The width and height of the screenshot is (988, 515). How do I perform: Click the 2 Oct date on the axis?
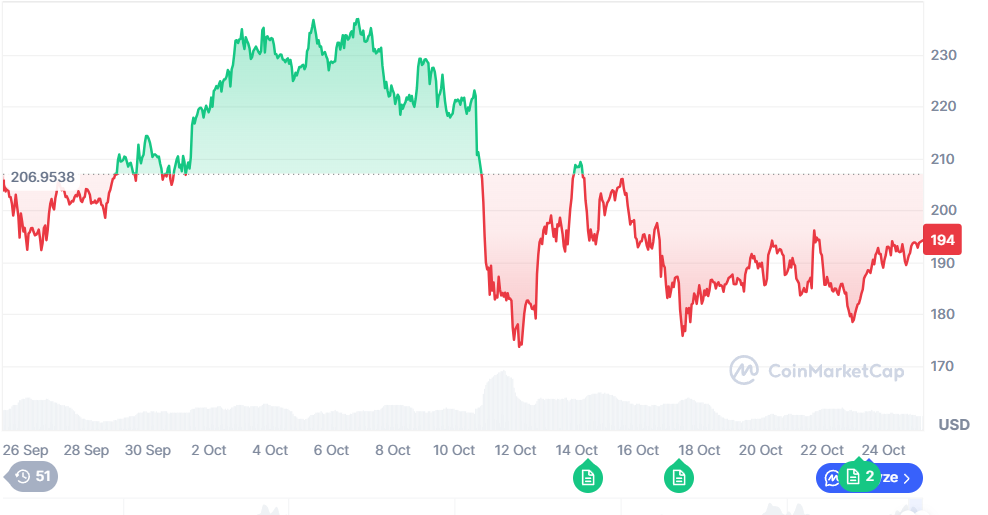208,450
